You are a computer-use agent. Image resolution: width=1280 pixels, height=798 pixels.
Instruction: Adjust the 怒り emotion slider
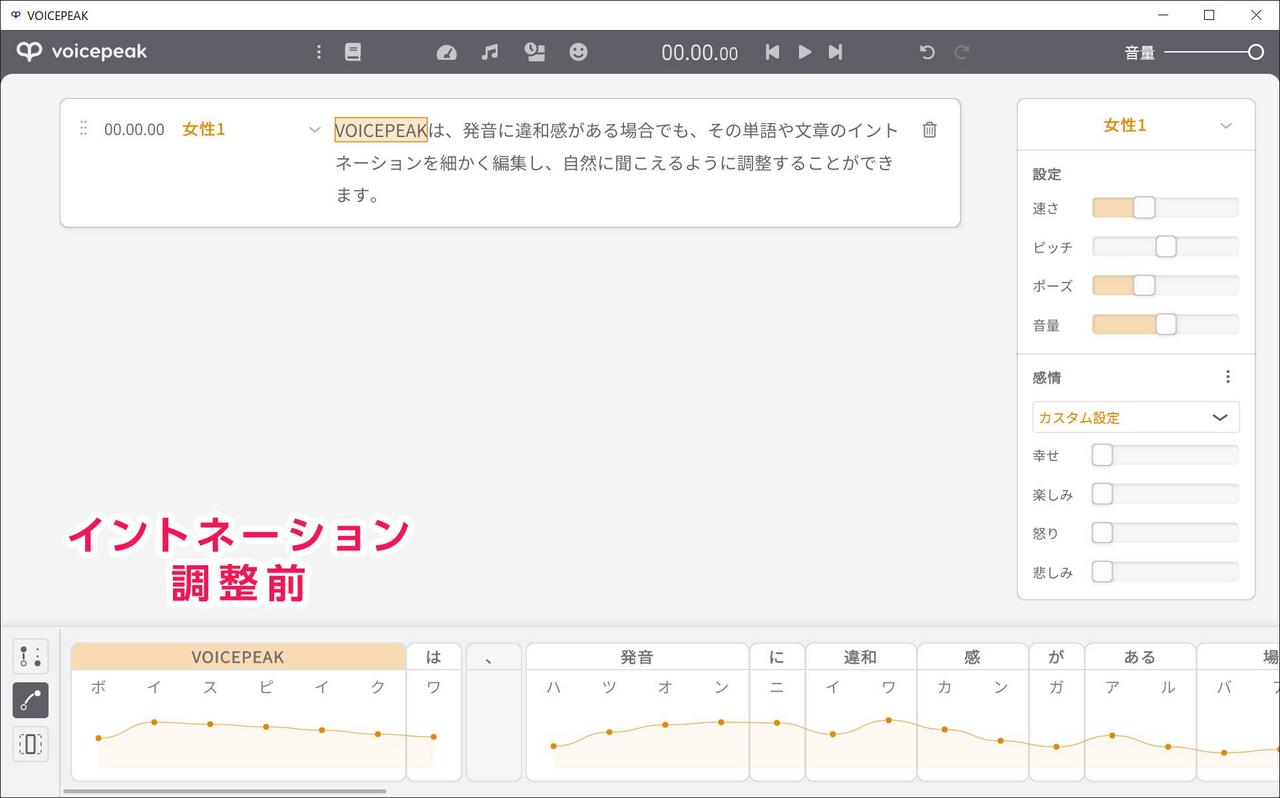pyautogui.click(x=1165, y=533)
